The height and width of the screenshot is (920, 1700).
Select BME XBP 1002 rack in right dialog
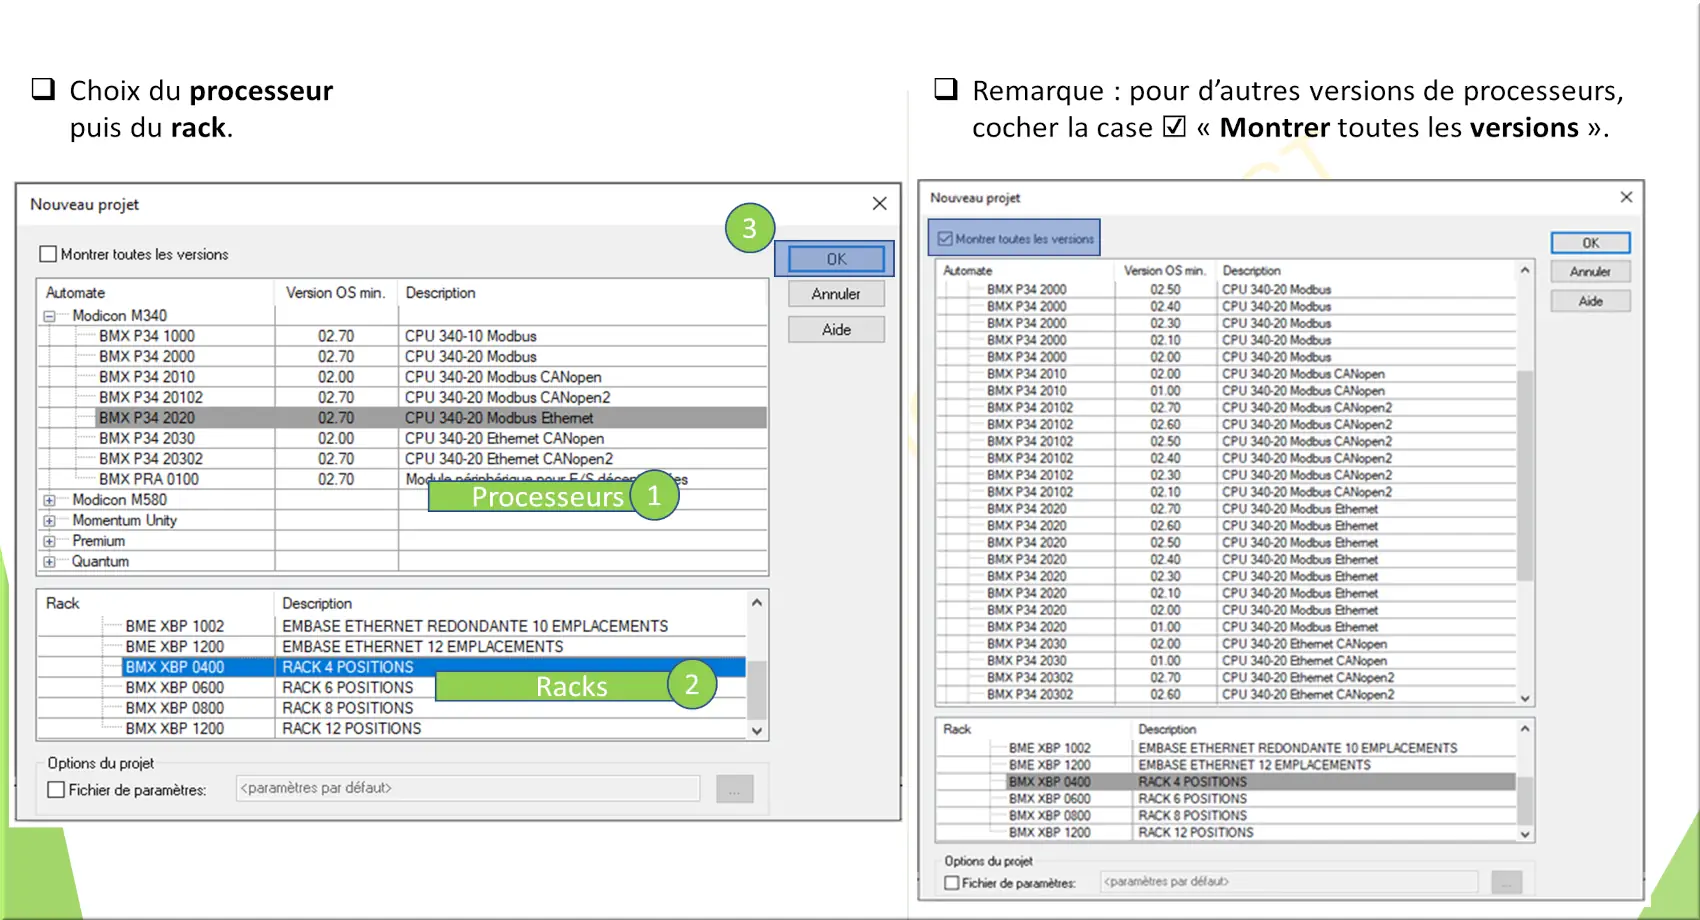point(1049,748)
